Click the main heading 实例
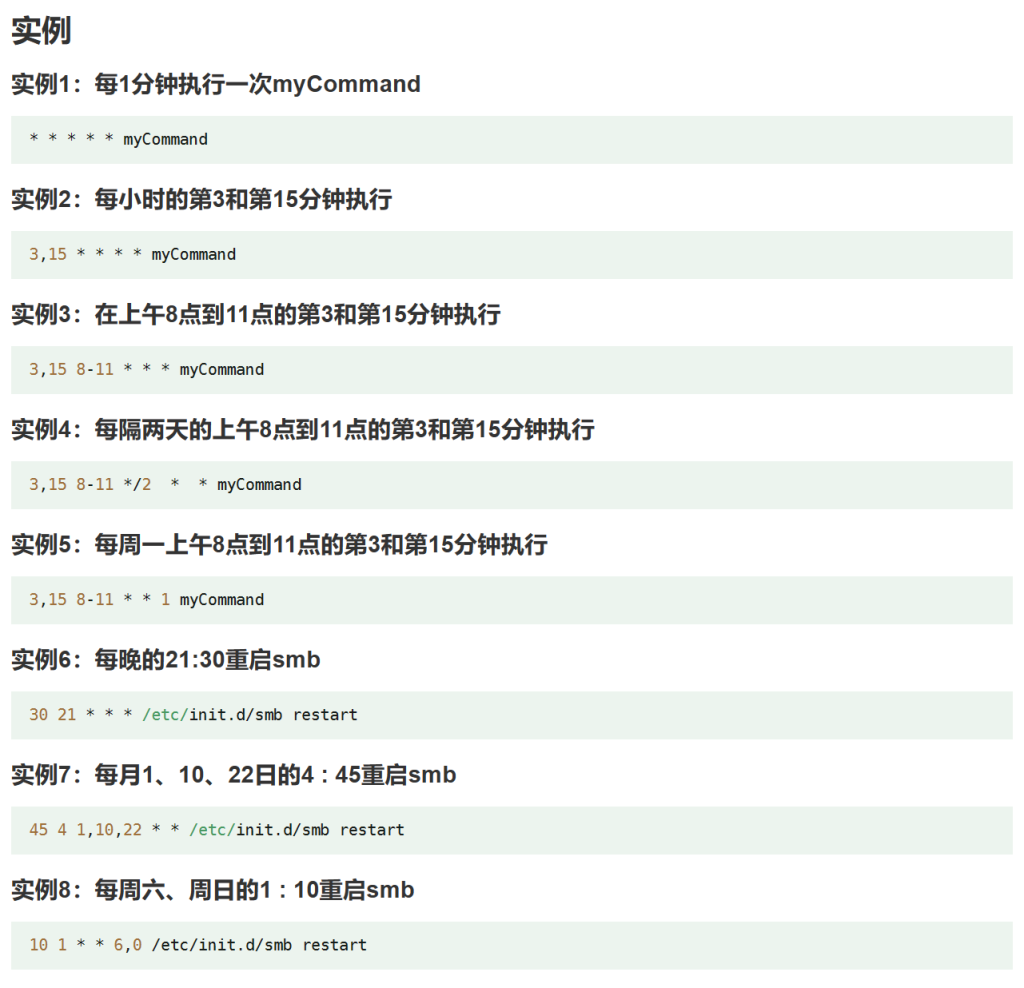 tap(41, 31)
